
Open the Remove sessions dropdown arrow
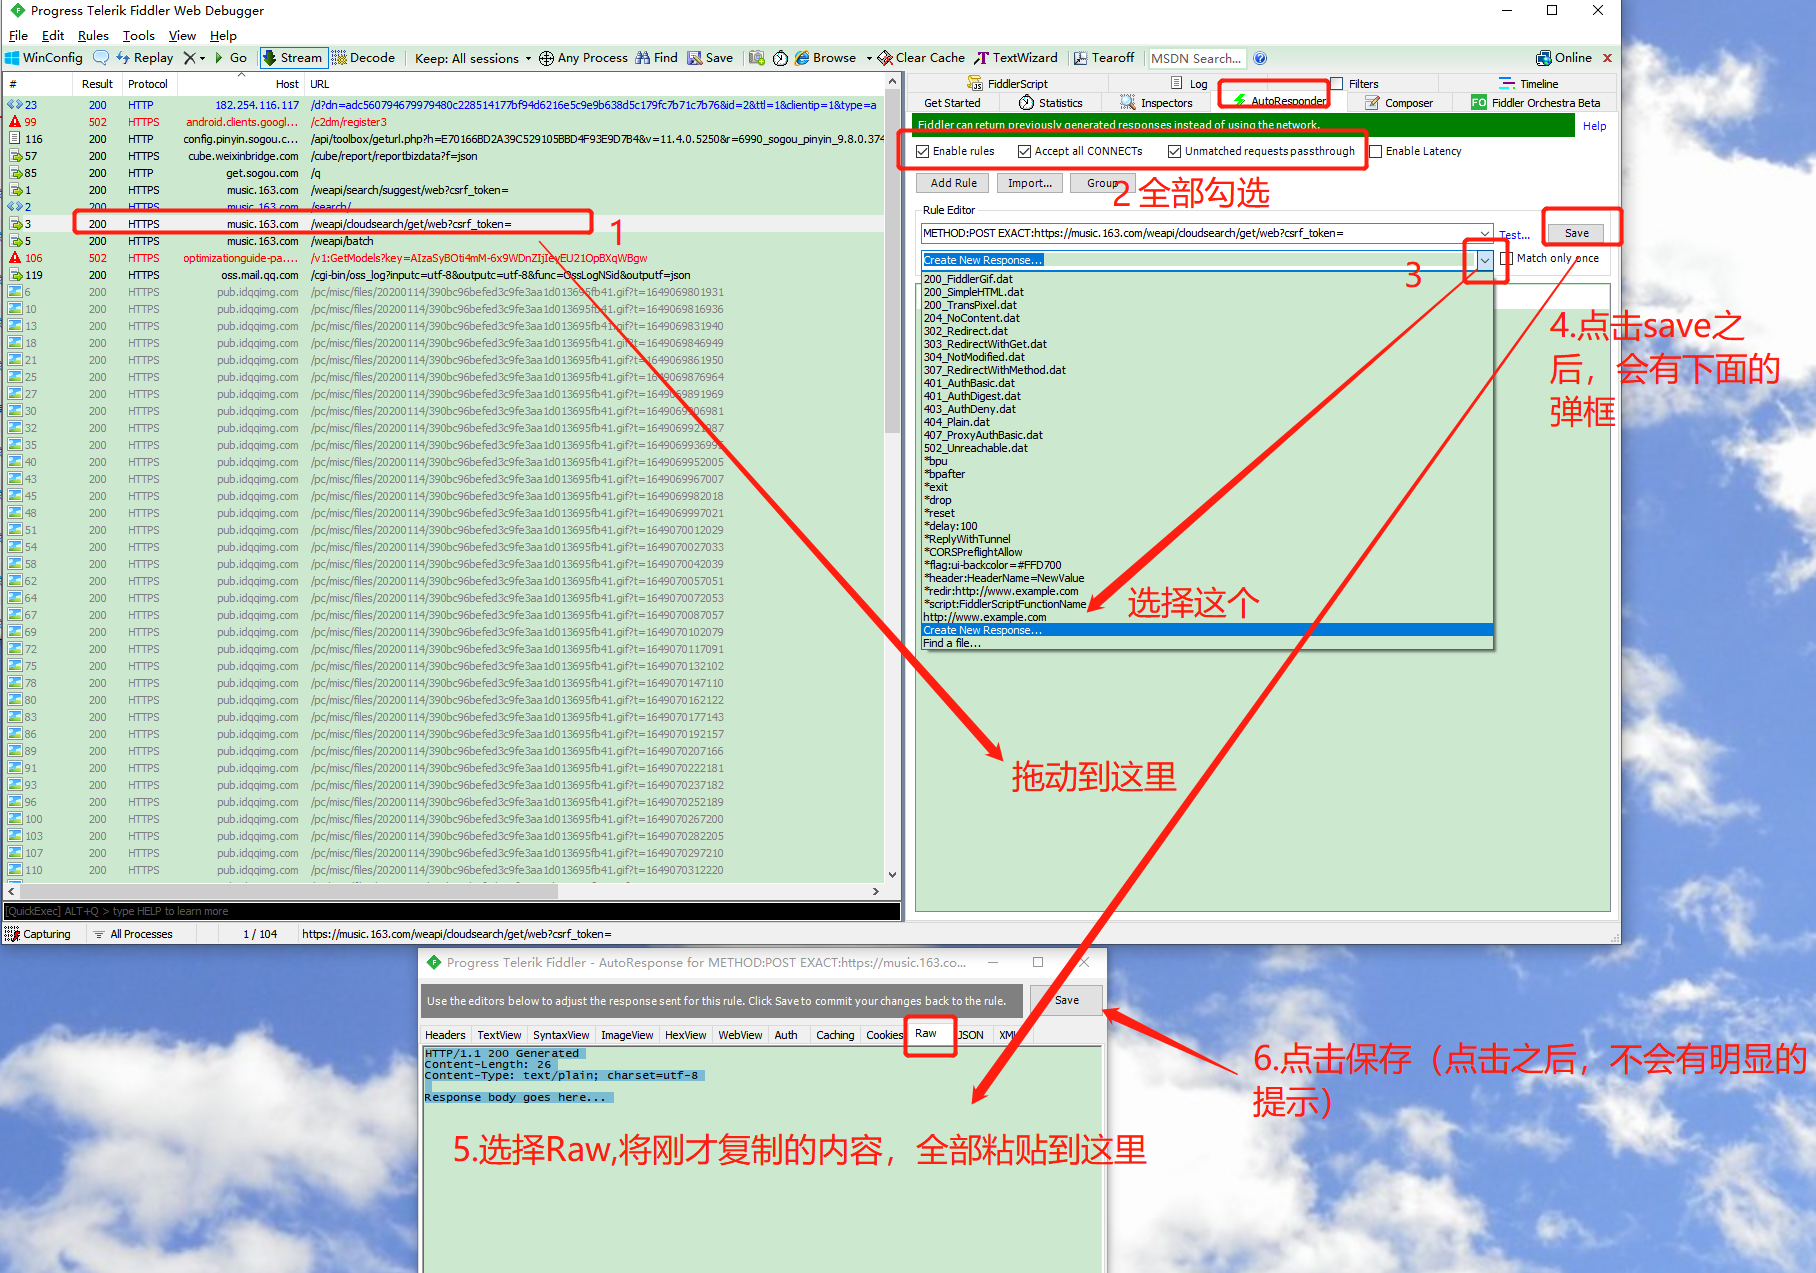pyautogui.click(x=203, y=58)
